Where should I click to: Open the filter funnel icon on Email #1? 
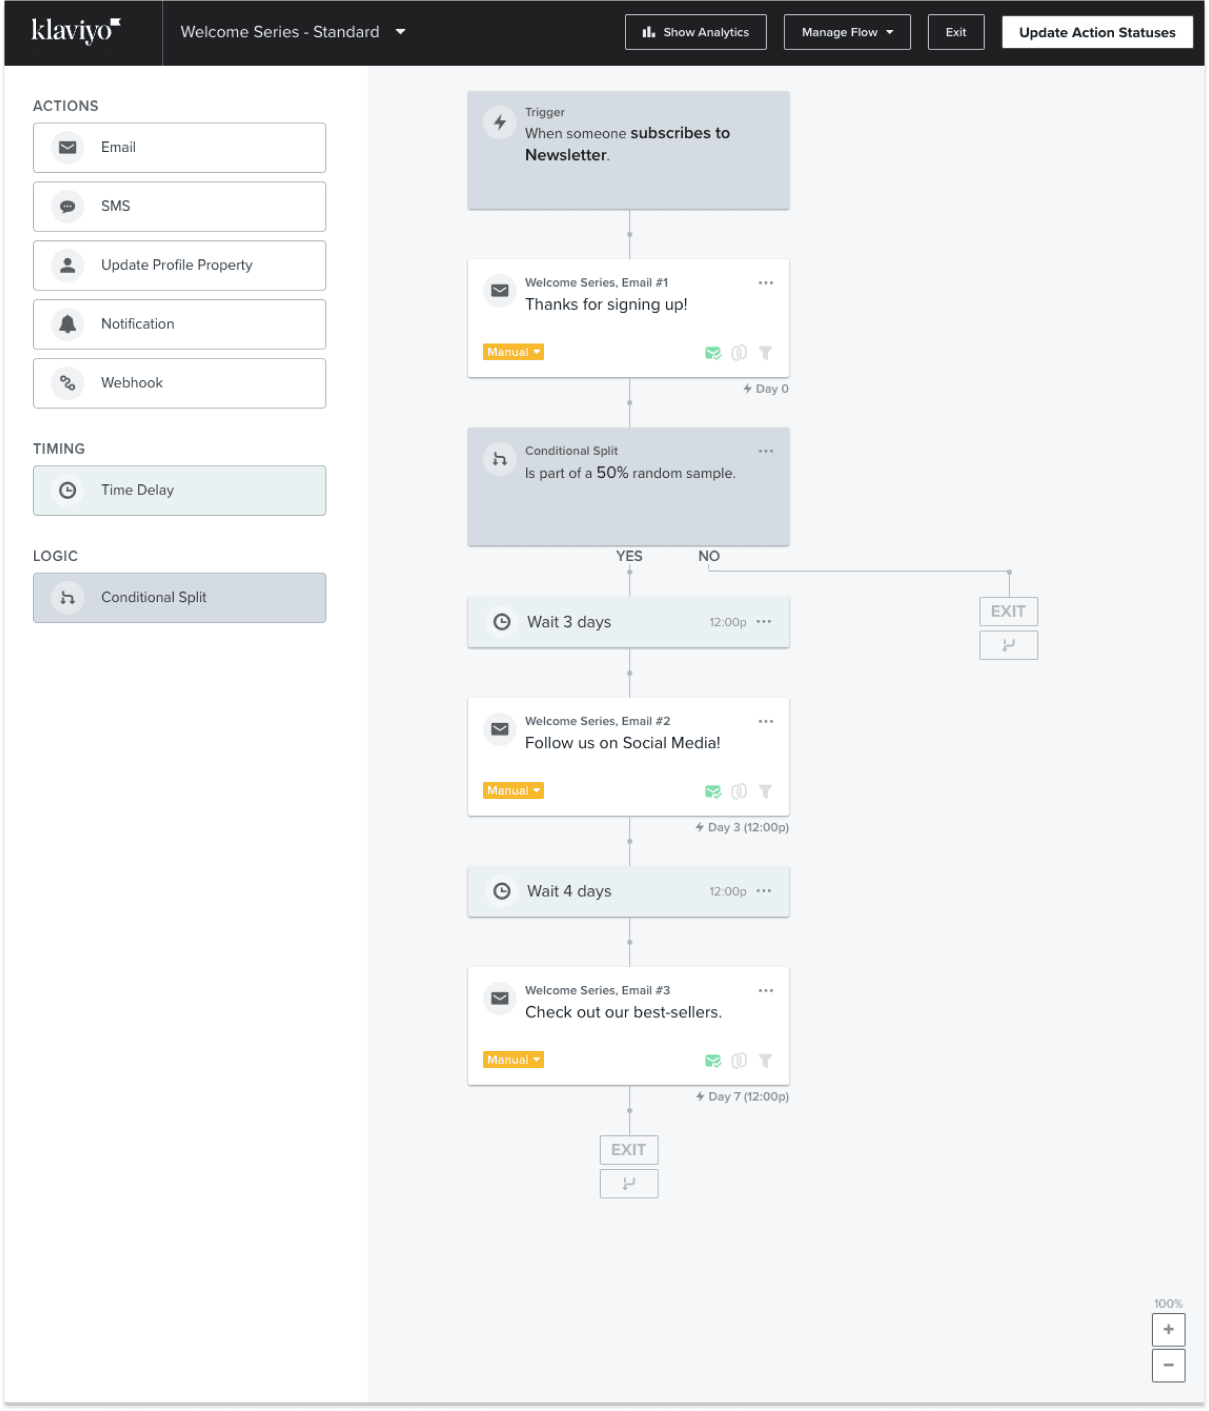coord(765,352)
